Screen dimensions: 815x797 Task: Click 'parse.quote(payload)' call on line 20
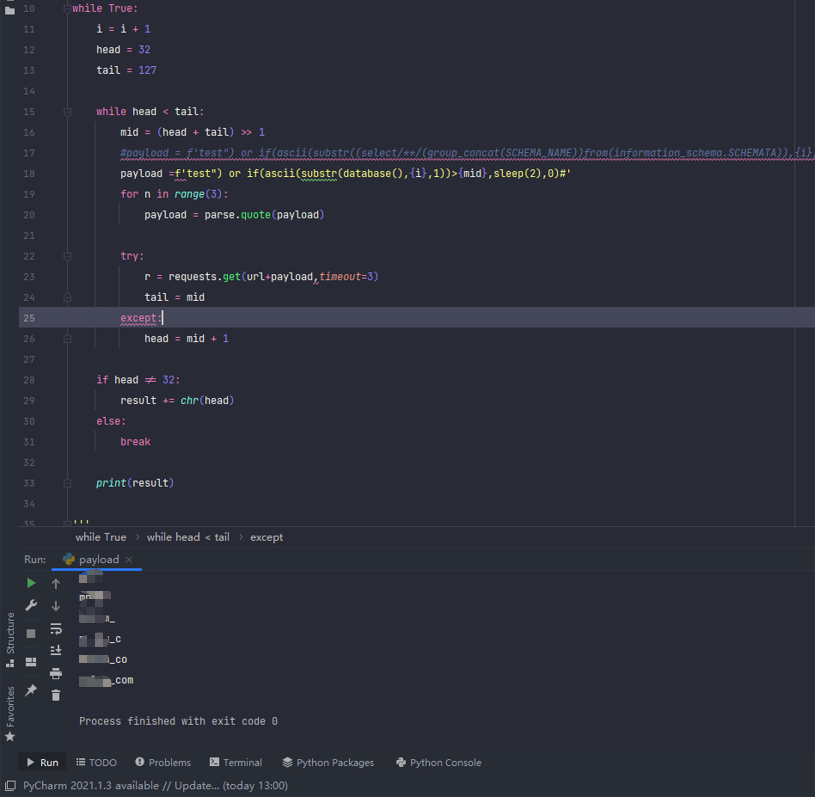coord(264,215)
